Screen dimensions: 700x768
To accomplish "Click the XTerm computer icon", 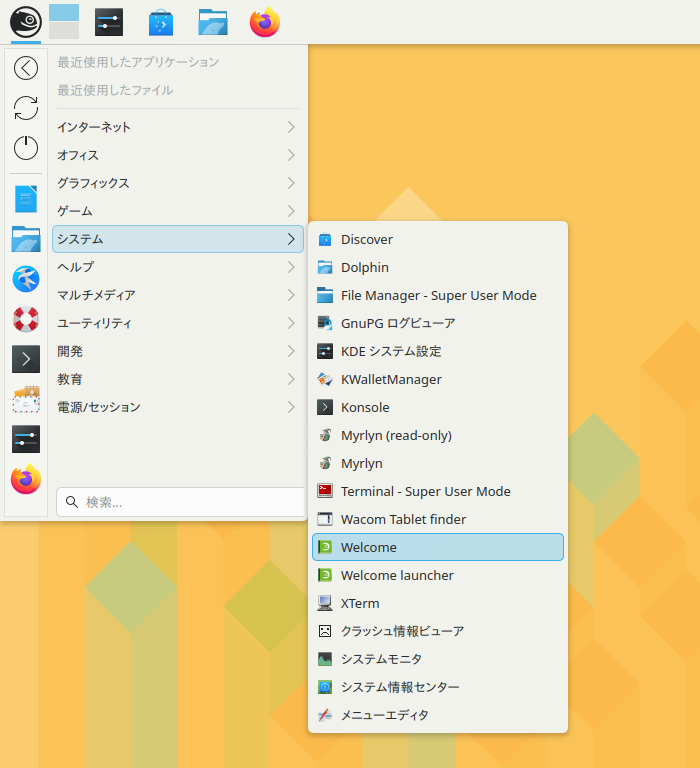I will tap(325, 603).
